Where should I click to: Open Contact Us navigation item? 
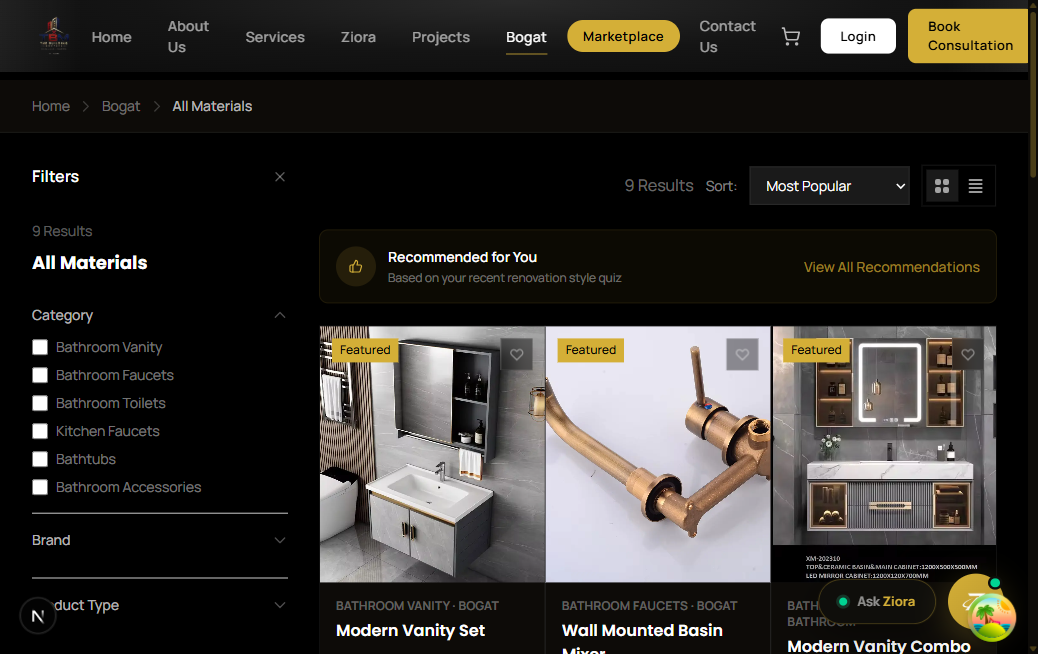pos(728,36)
